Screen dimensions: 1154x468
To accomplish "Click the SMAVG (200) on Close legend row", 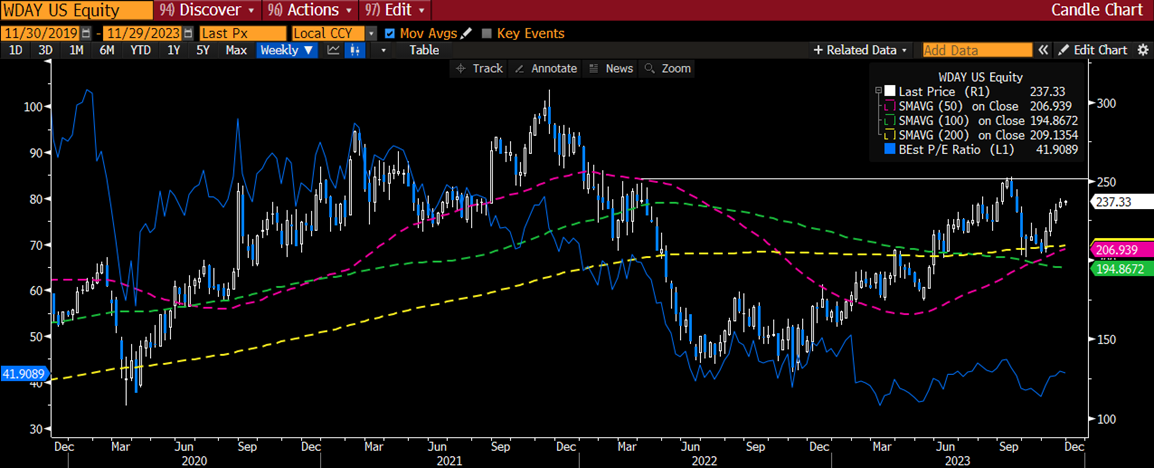I will (x=977, y=135).
